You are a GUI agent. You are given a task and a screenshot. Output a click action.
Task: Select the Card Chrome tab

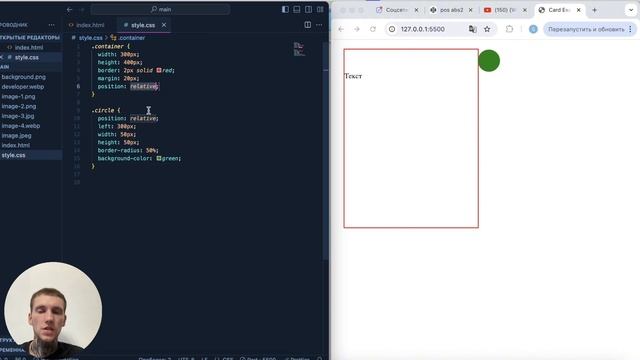(558, 10)
